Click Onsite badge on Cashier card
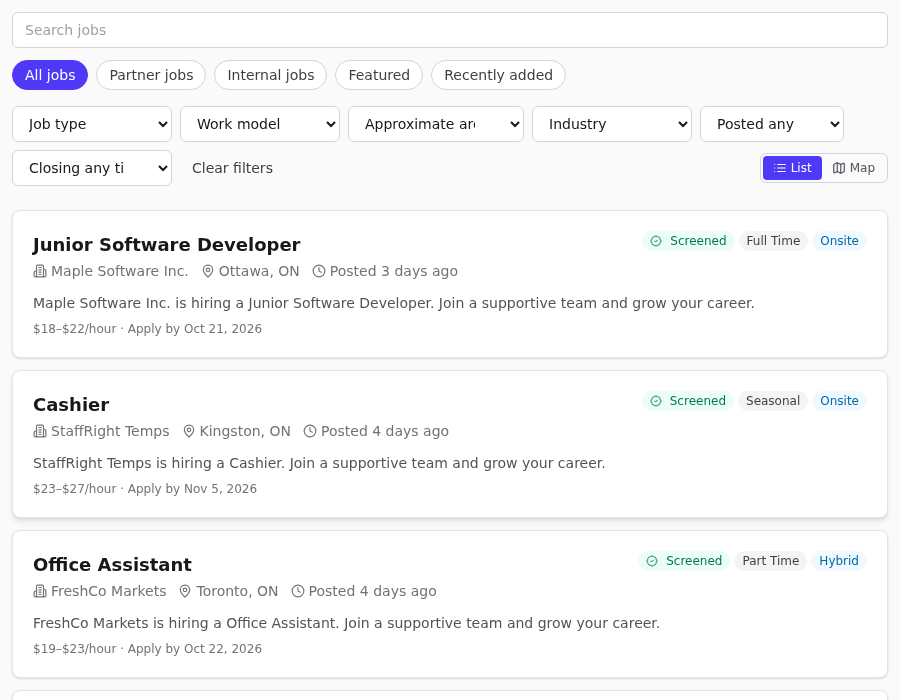 (x=839, y=401)
